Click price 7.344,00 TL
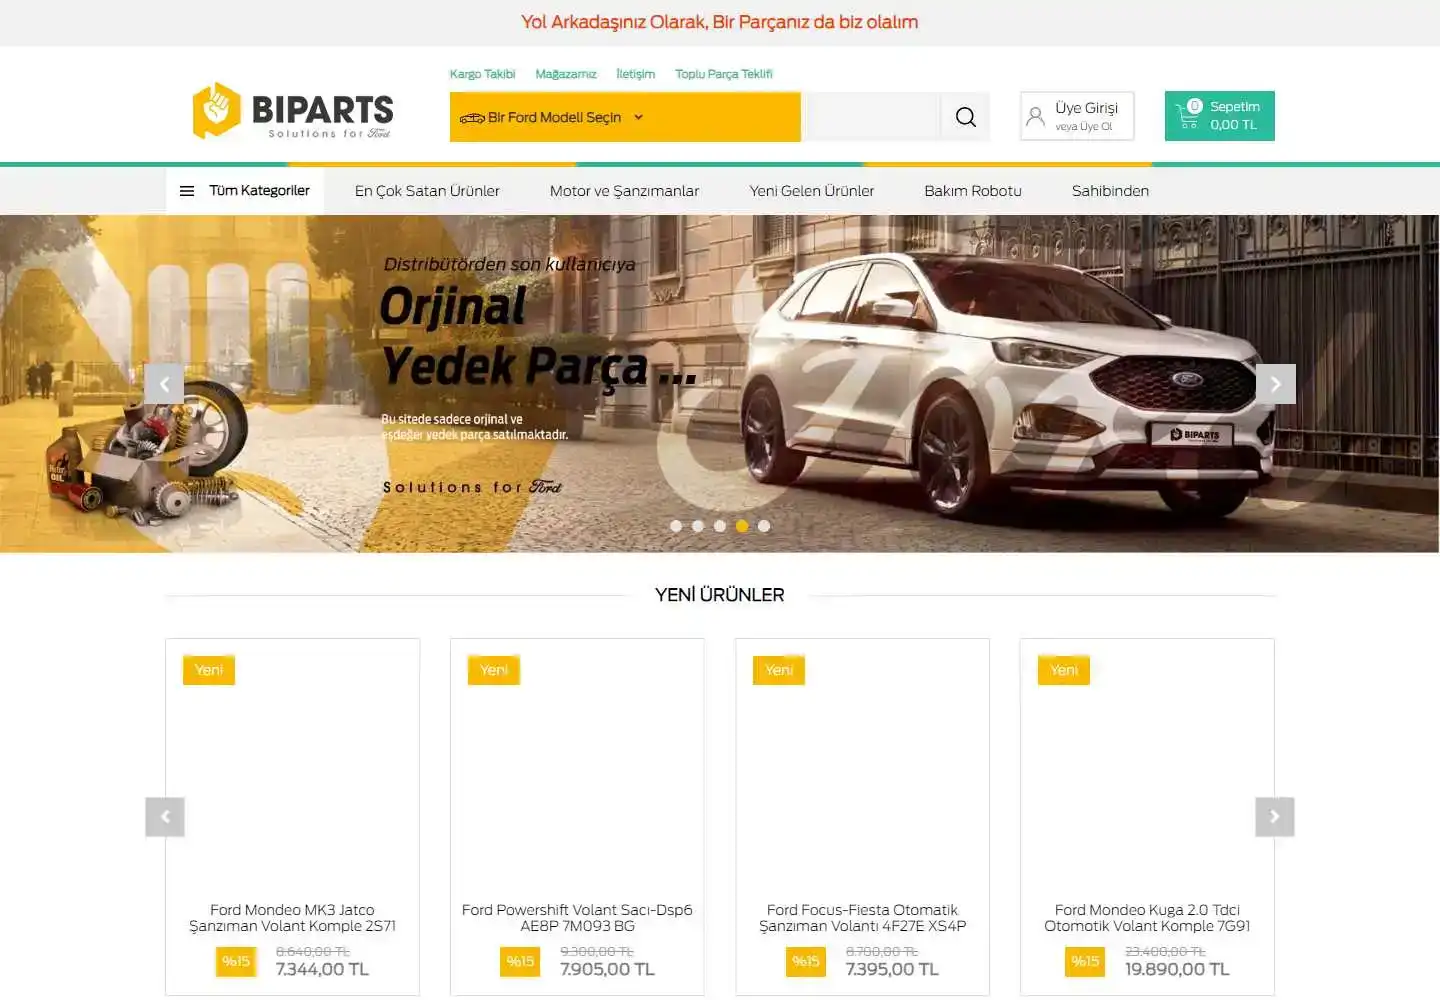The height and width of the screenshot is (1000, 1440). [322, 969]
